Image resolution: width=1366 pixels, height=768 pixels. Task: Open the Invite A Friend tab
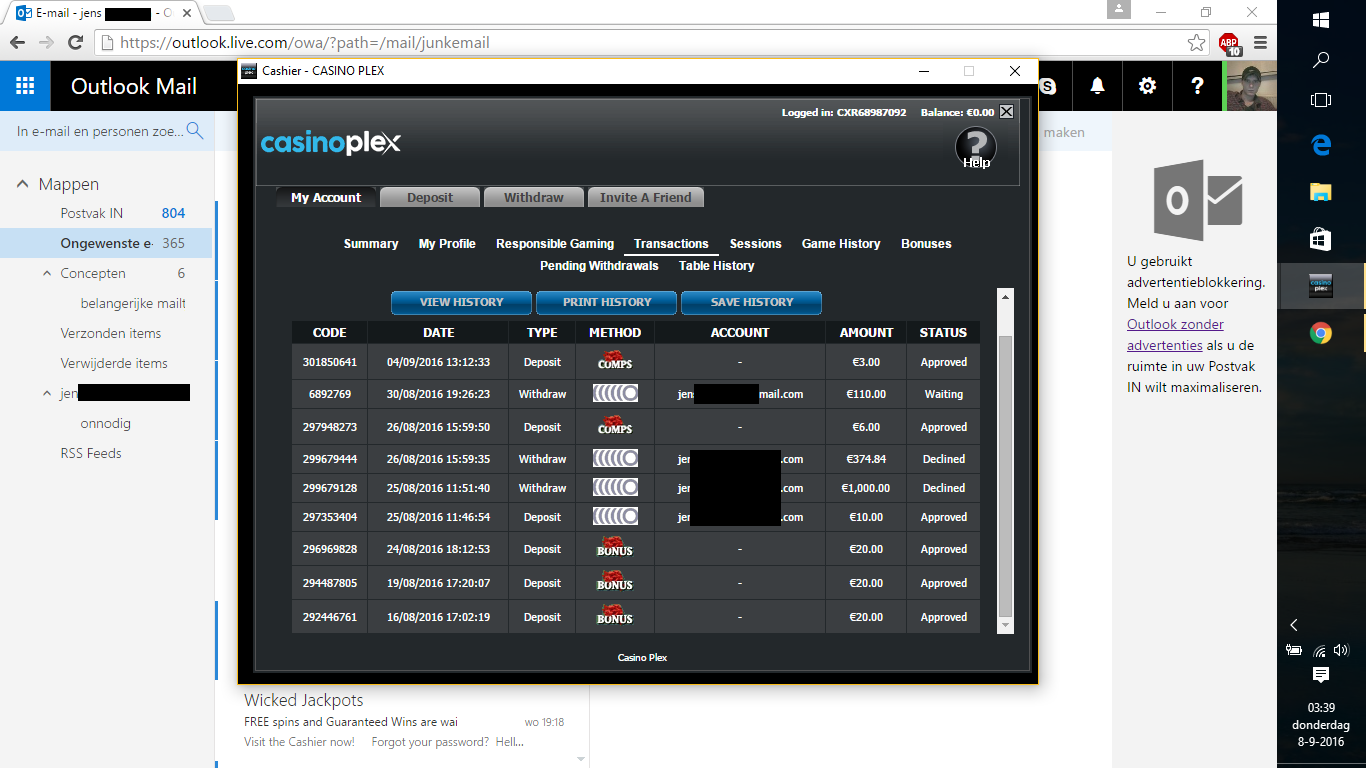point(646,198)
